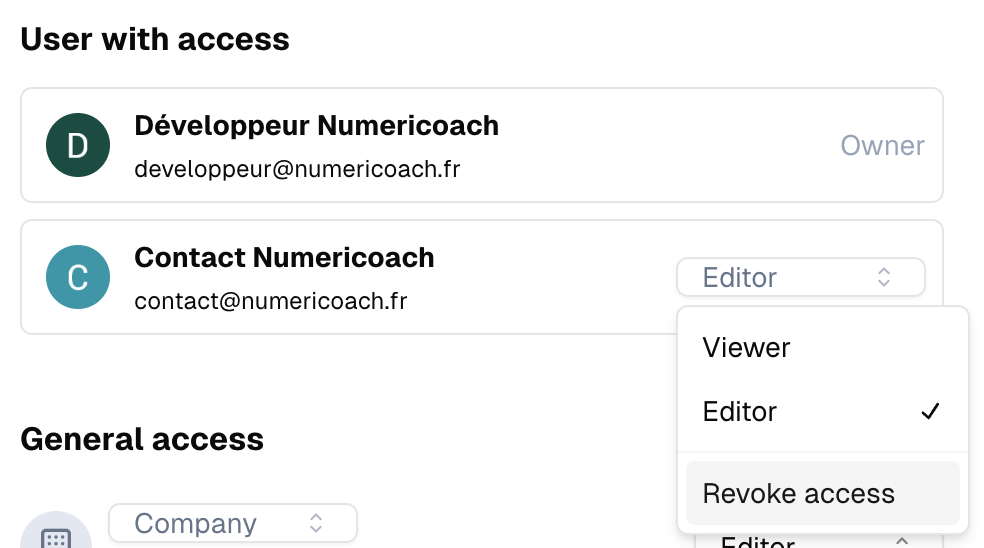Screen dimensions: 984x548
Task: Choose Editor option in the role menu
Action: pos(823,411)
